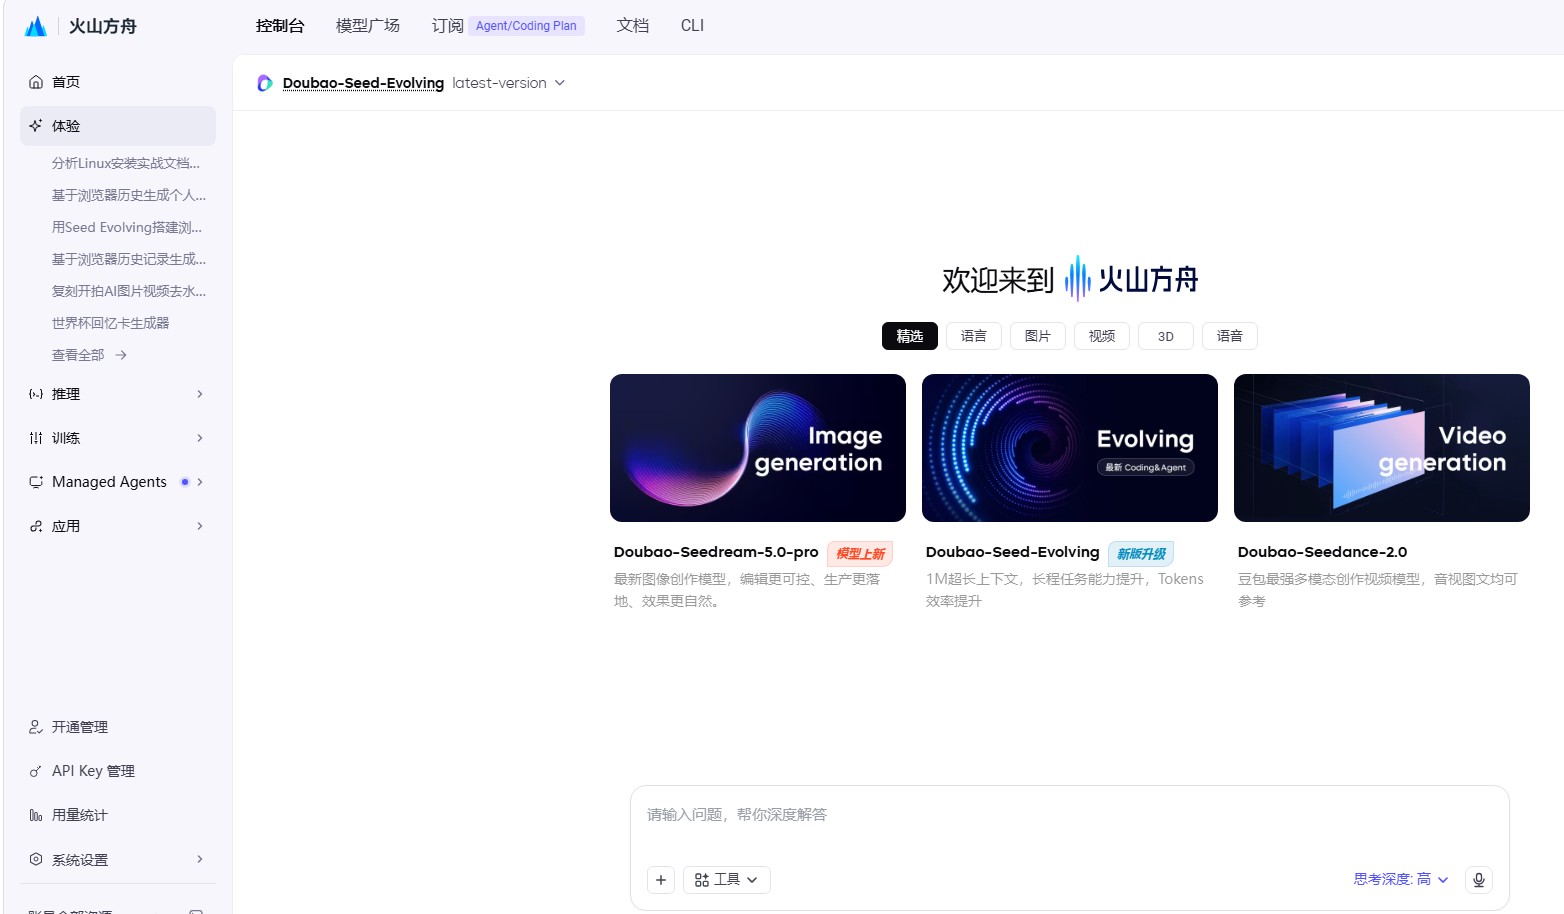Screen dimensions: 1564x914
Task: Open the 控制台 top menu
Action: (280, 26)
